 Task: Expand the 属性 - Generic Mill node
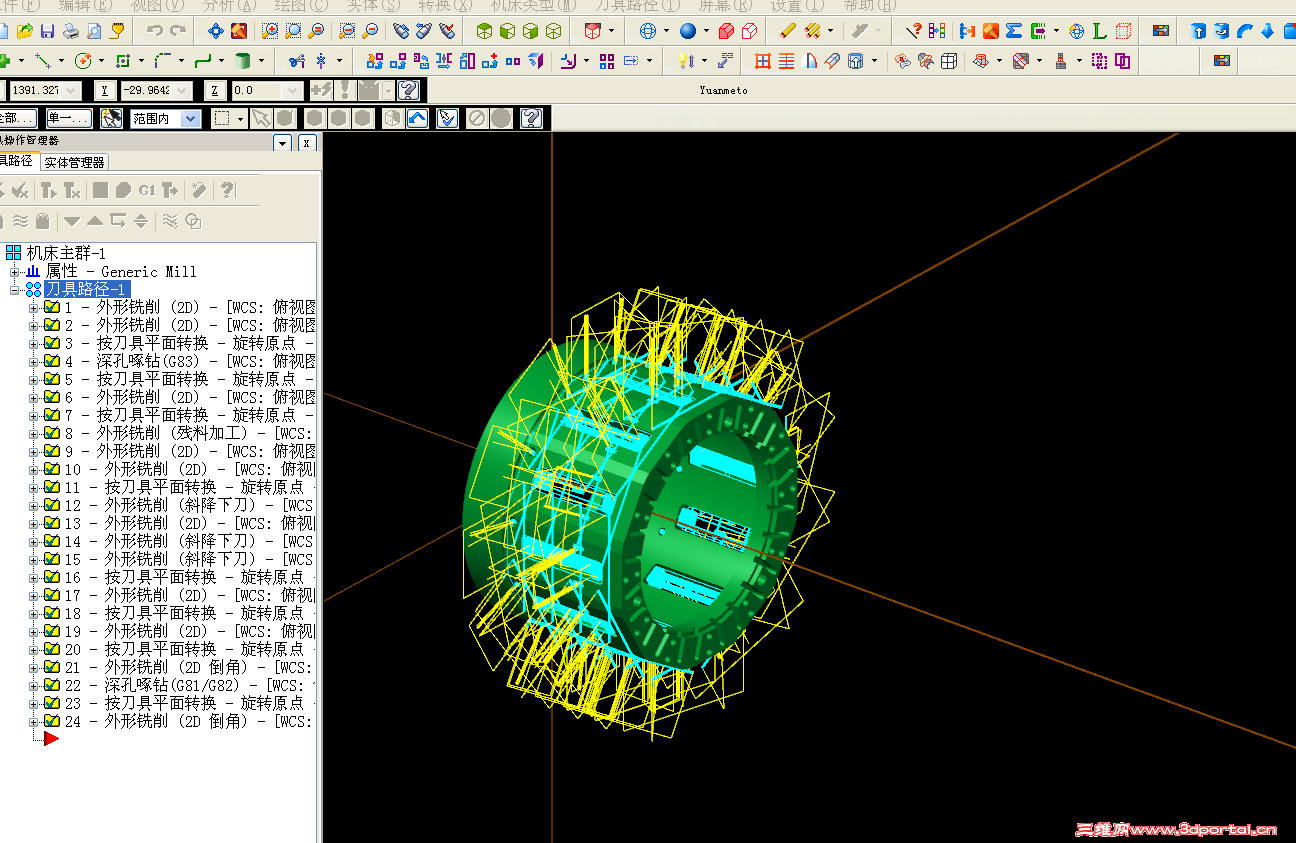[x=15, y=271]
